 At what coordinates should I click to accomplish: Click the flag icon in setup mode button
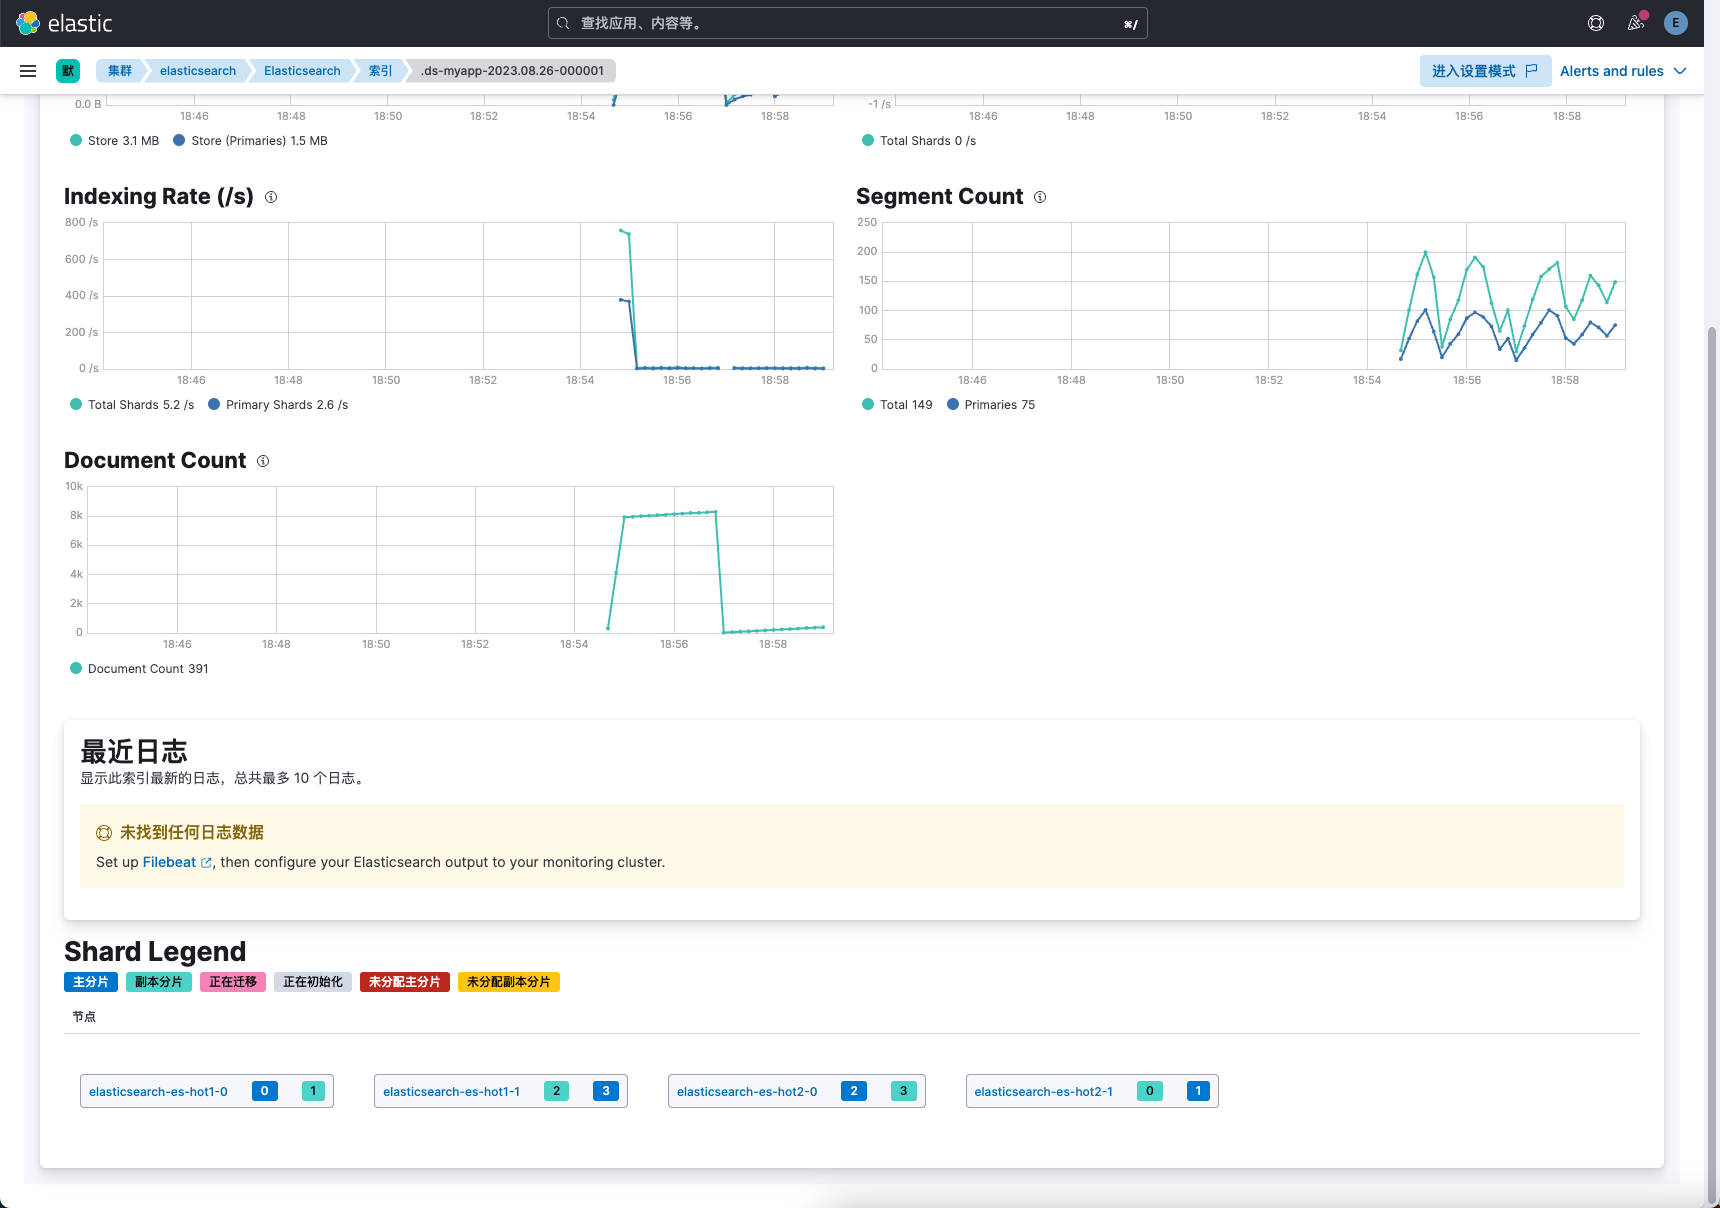tap(1531, 71)
